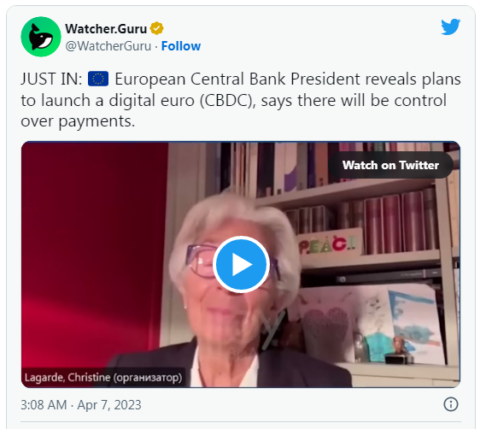Click the gold verified badge
This screenshot has height=429, width=480.
tap(157, 28)
